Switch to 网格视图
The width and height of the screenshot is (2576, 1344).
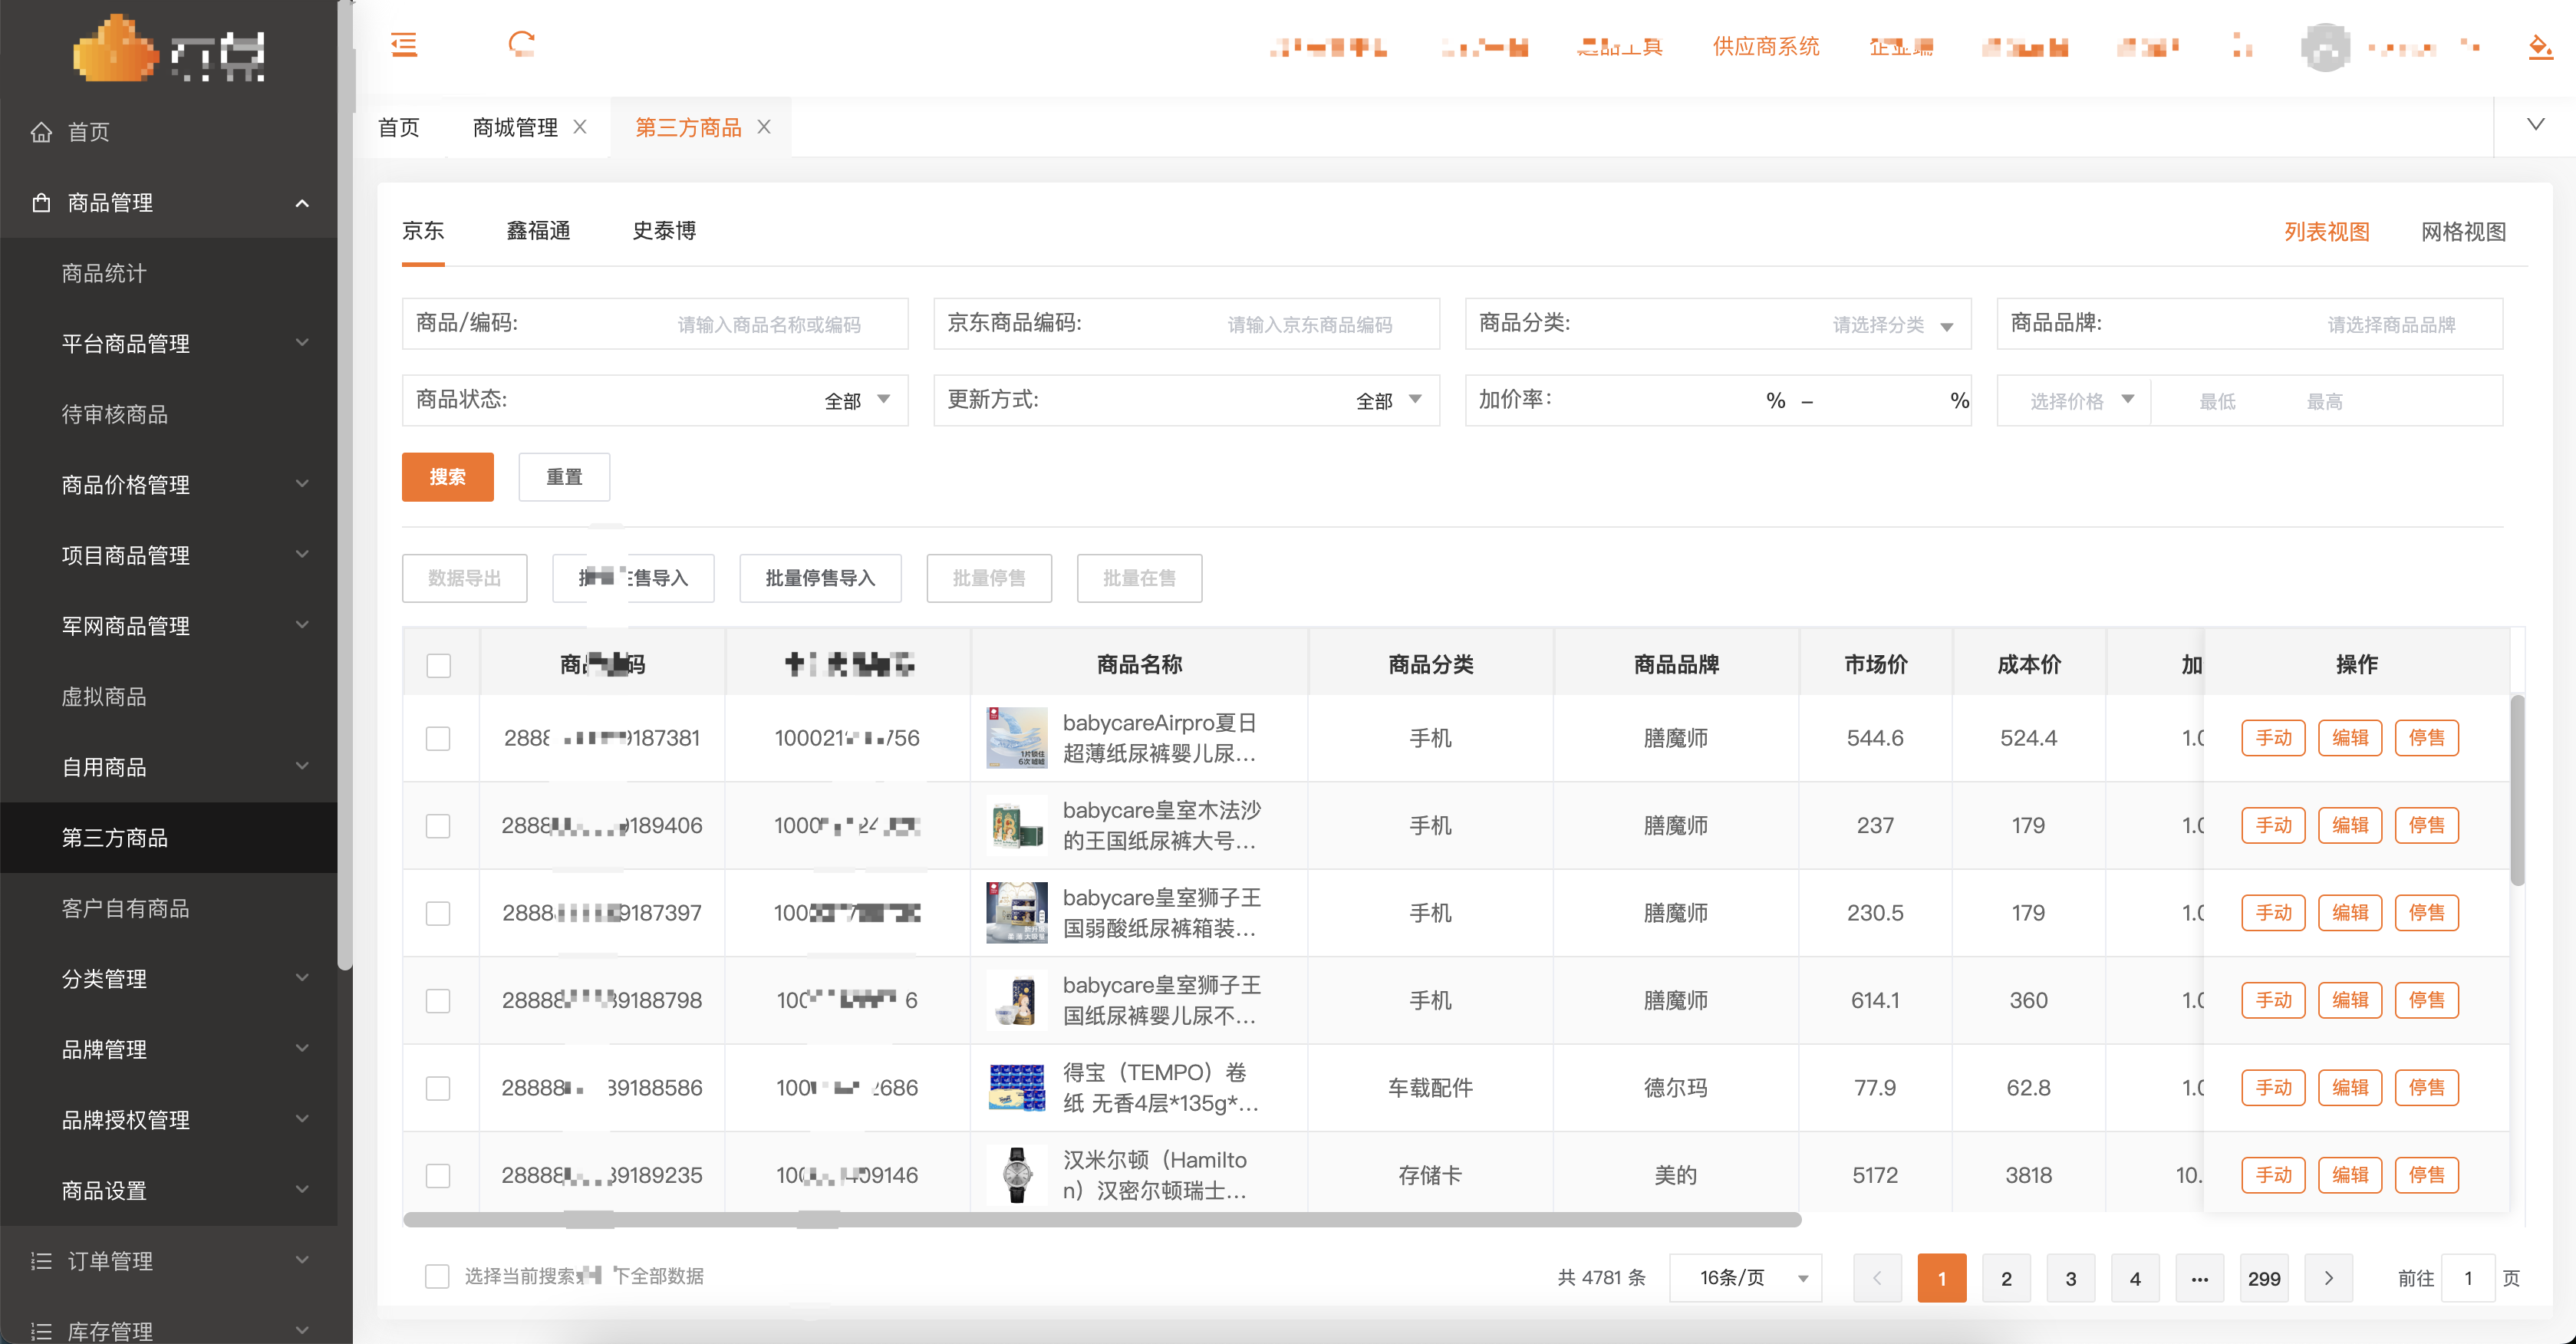(x=2463, y=232)
